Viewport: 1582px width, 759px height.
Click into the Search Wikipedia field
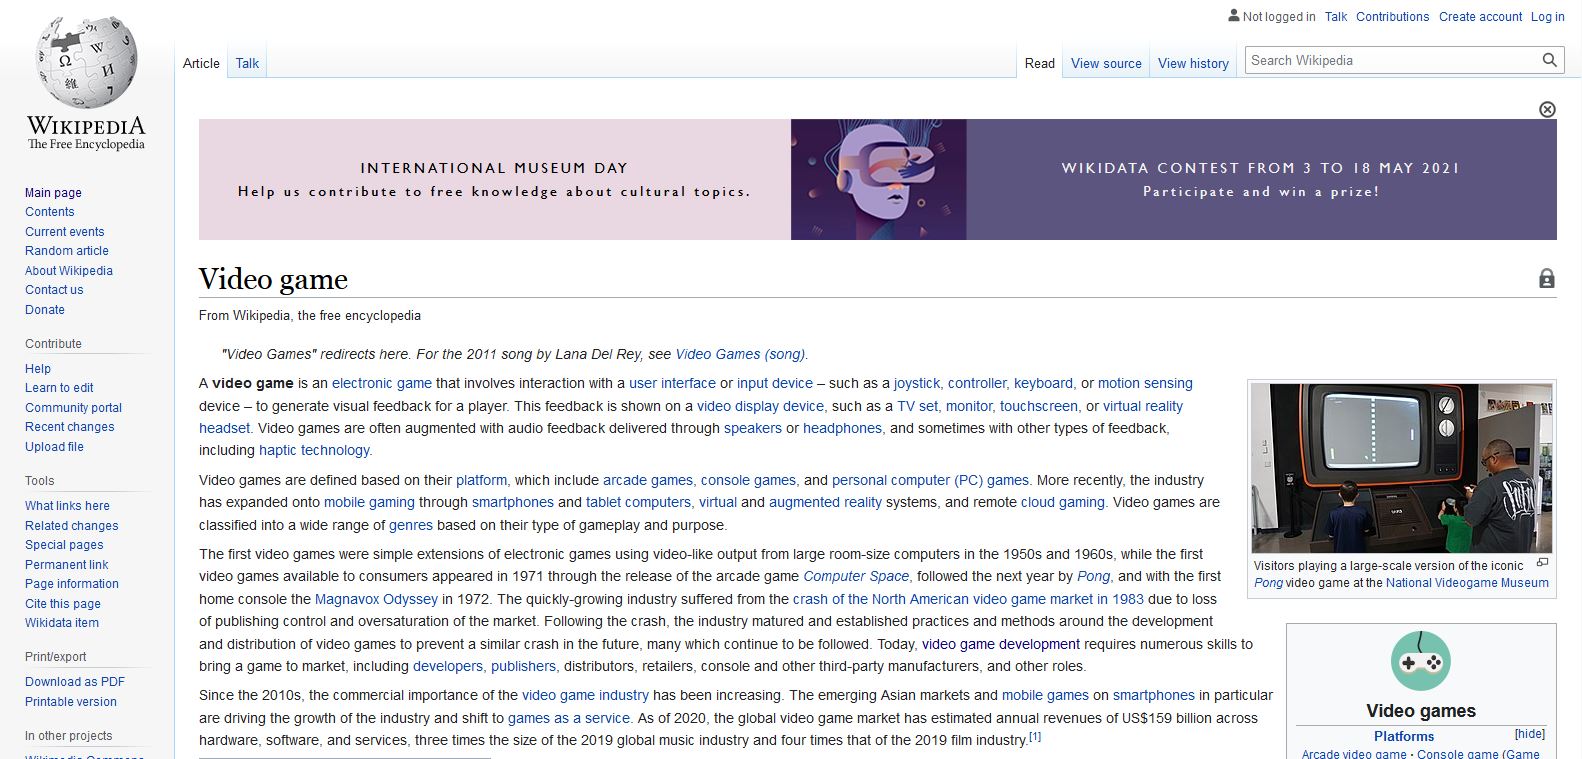pyautogui.click(x=1390, y=60)
